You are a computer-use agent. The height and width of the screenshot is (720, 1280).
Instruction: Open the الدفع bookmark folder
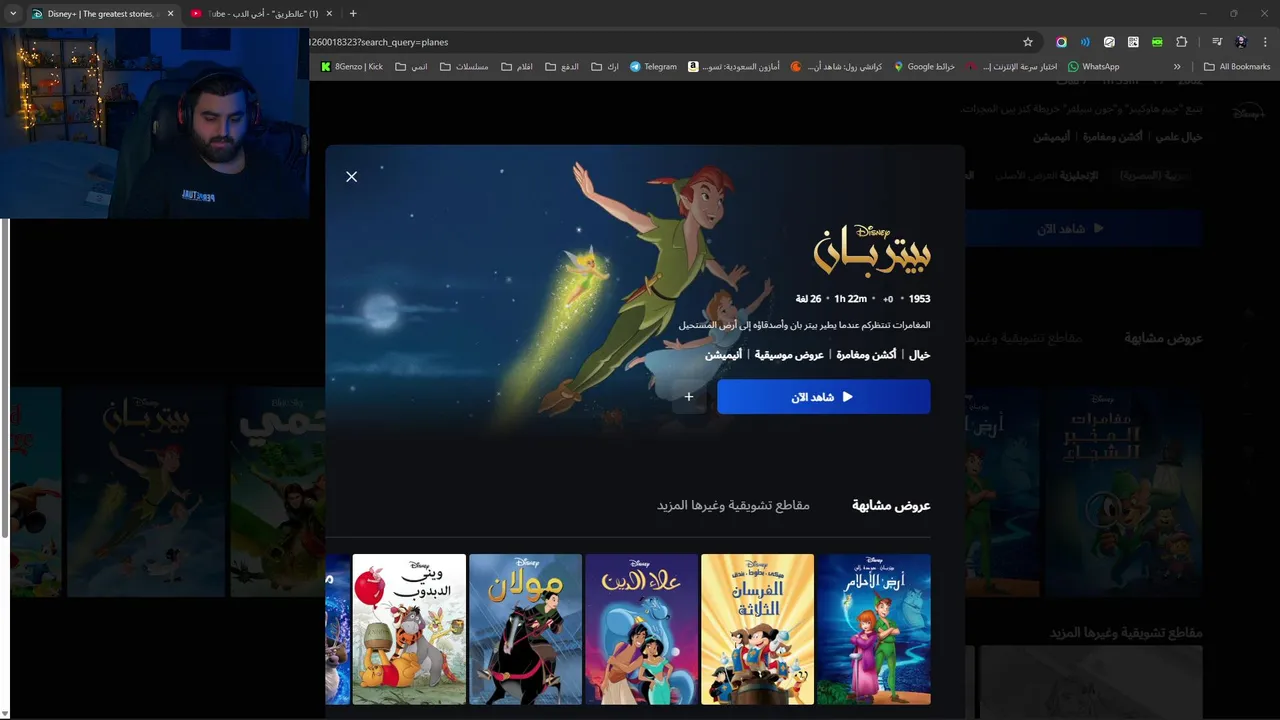pos(562,67)
